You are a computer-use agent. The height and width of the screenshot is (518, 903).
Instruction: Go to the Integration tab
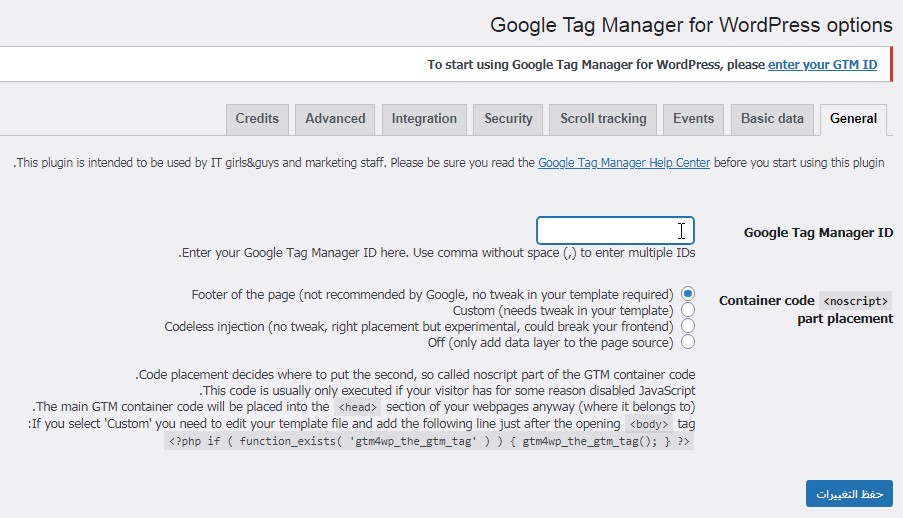(424, 118)
